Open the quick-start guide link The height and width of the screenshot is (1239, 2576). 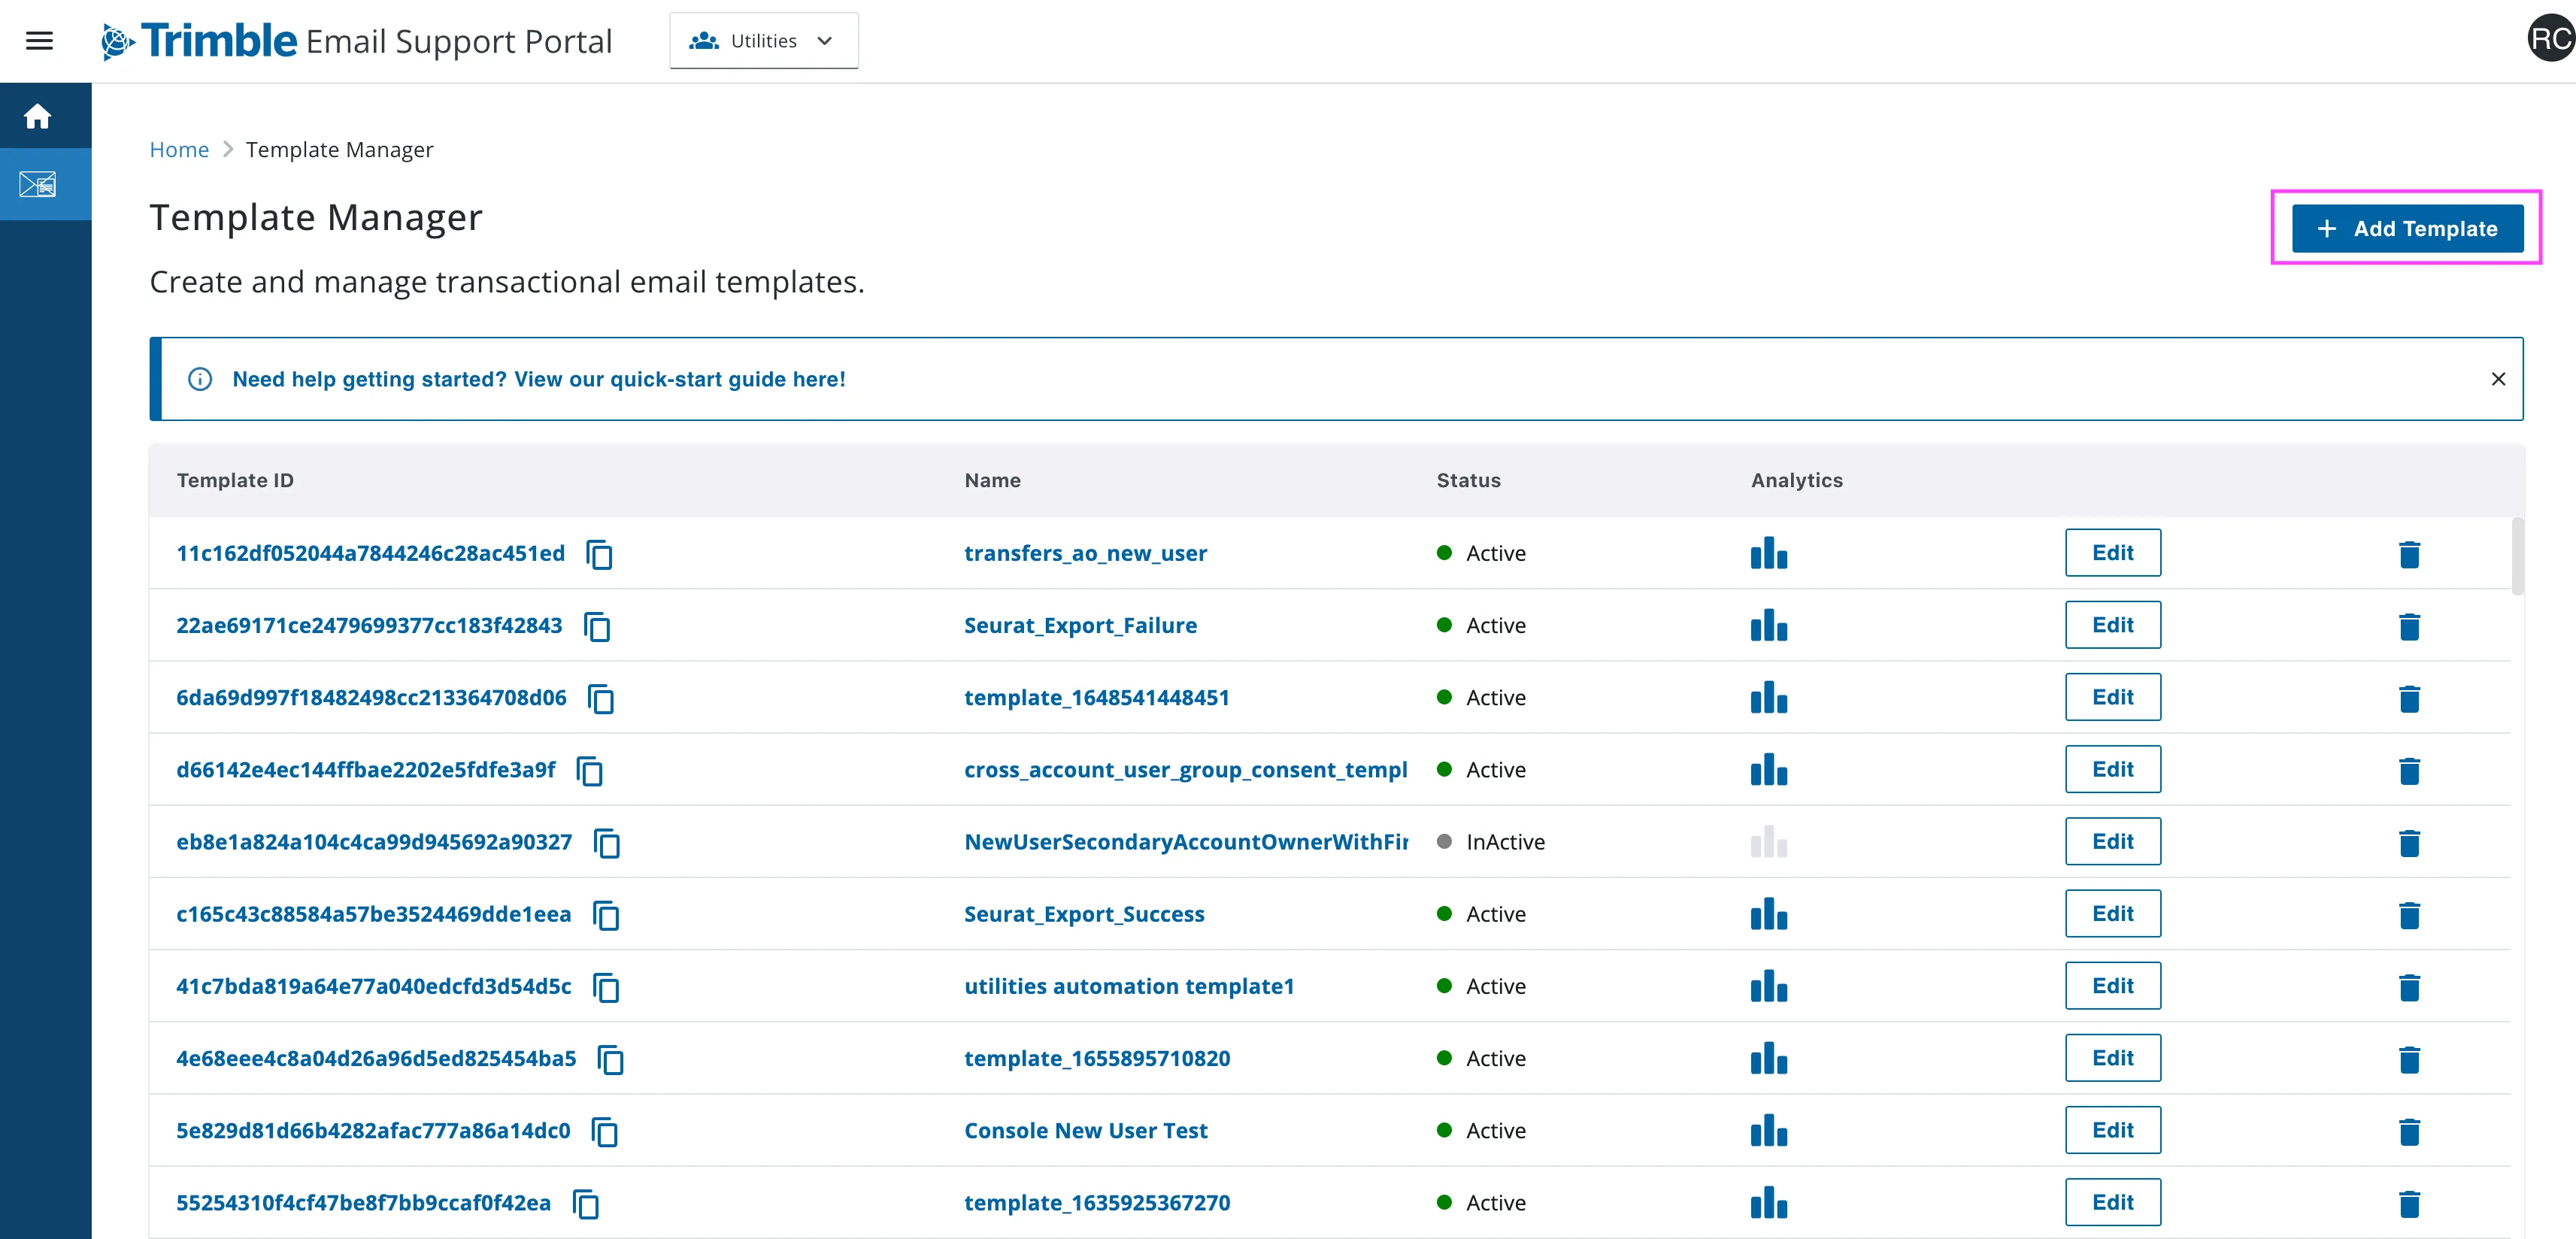(539, 379)
